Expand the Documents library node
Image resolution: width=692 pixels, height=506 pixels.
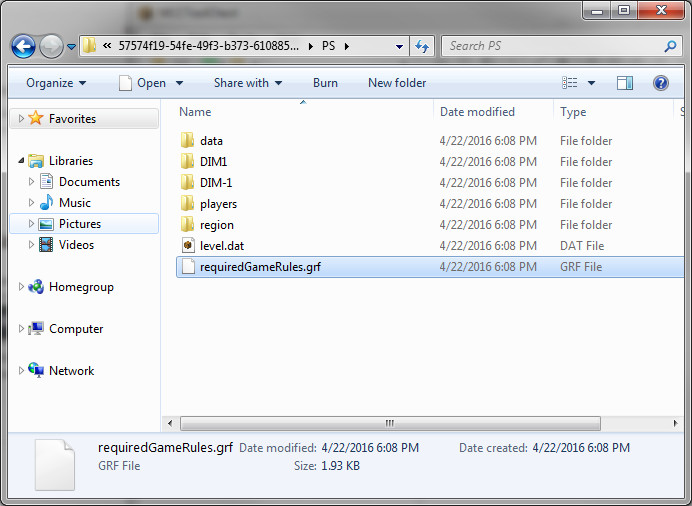point(31,181)
